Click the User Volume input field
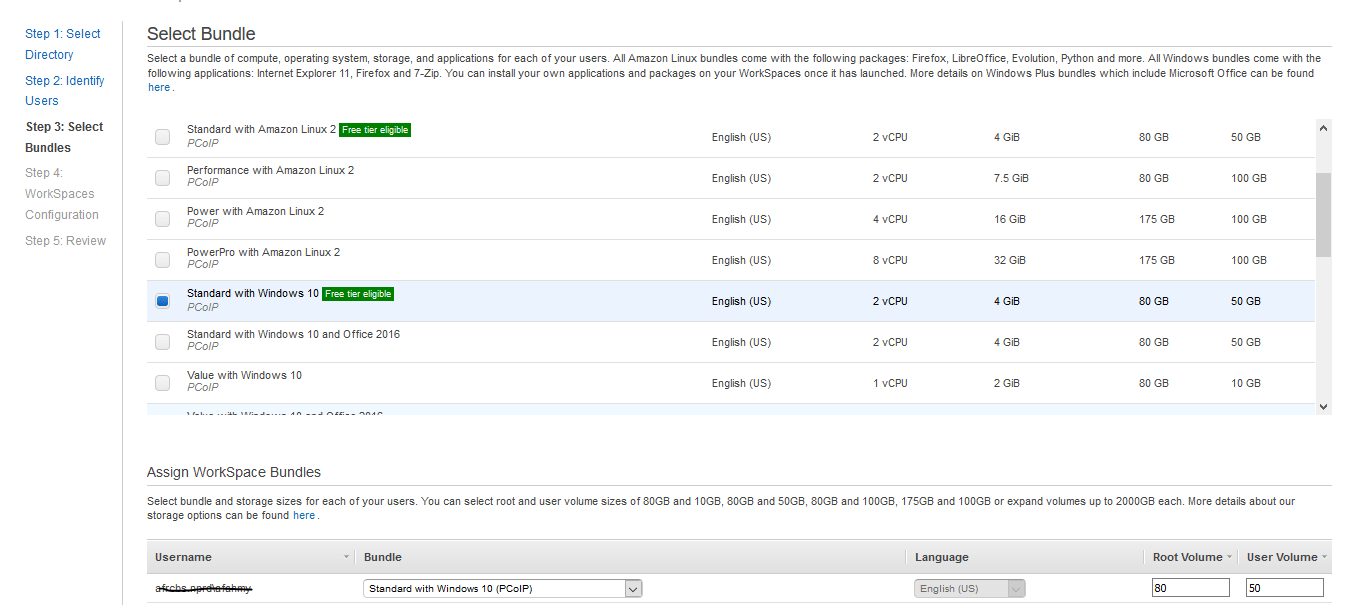The height and width of the screenshot is (605, 1346). [x=1284, y=589]
